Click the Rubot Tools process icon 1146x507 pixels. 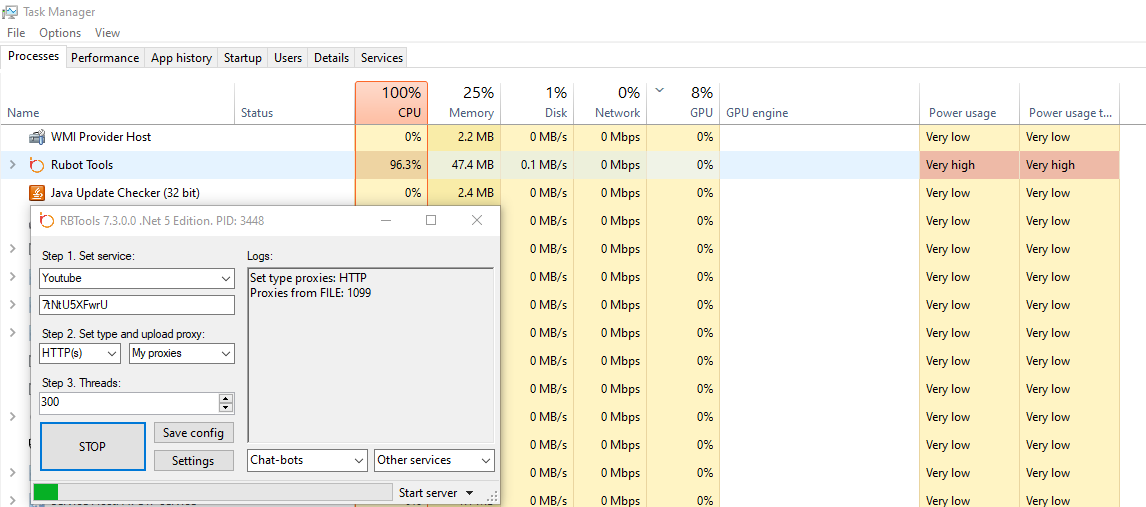(37, 165)
